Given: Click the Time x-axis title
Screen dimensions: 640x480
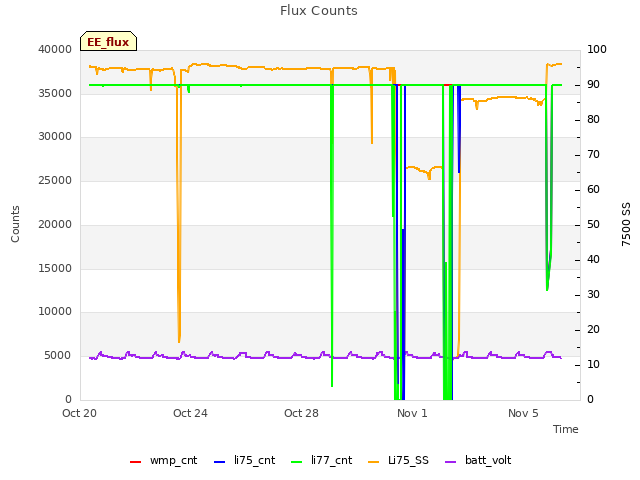Looking at the screenshot, I should pyautogui.click(x=566, y=429).
